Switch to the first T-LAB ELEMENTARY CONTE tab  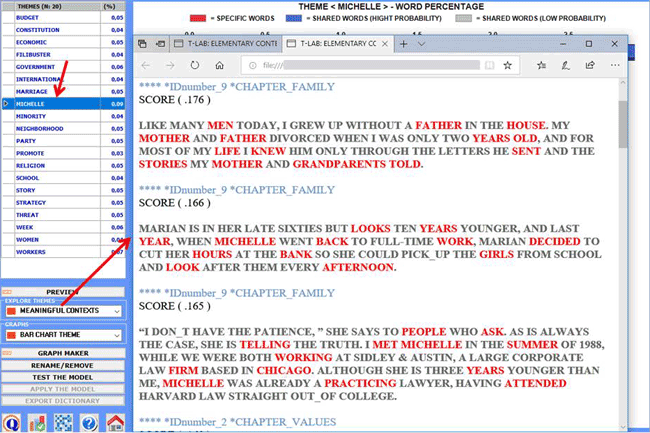point(226,44)
